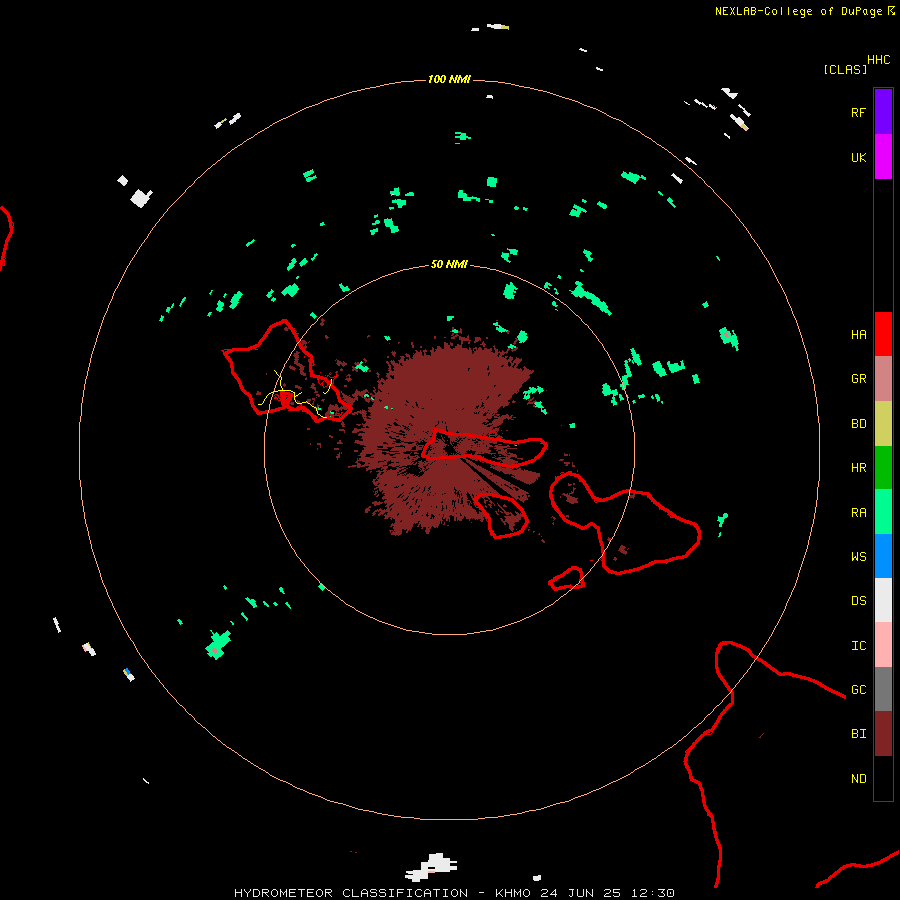Select the DS white legend block

click(x=883, y=600)
